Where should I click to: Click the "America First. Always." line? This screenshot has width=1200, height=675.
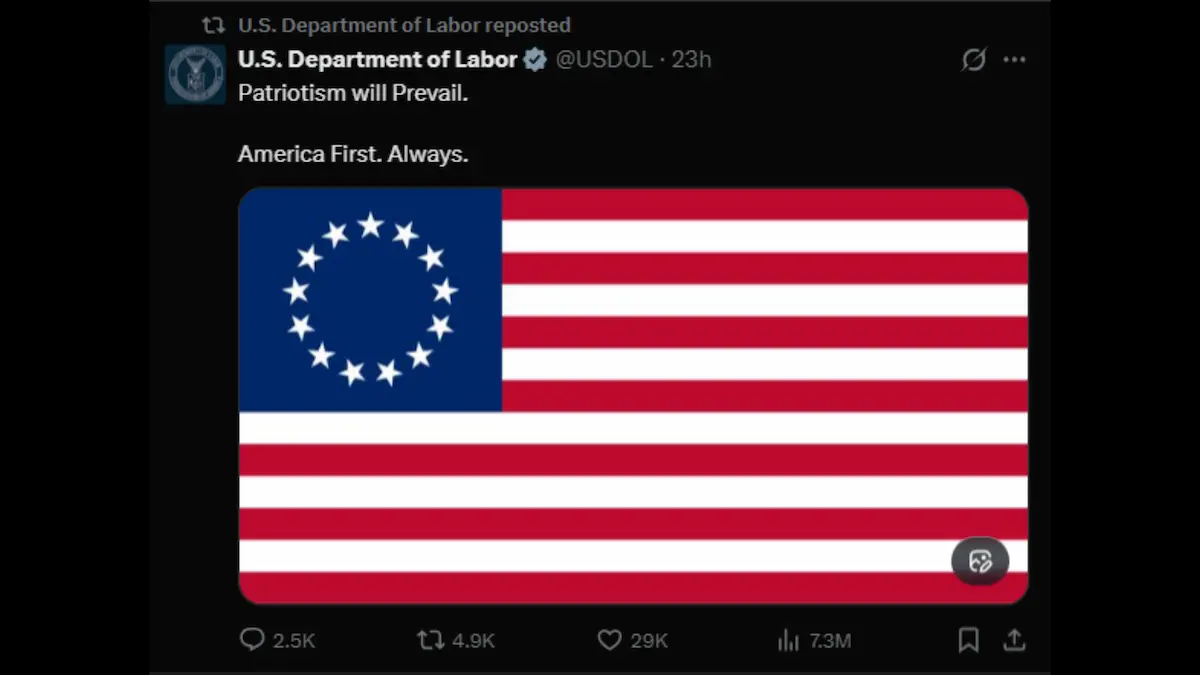click(353, 154)
